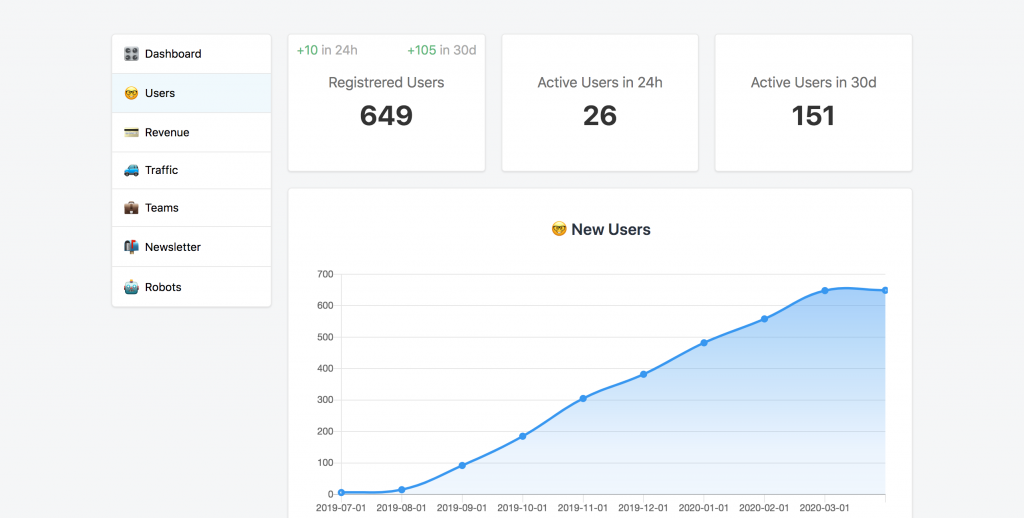Click the robot face Robots icon
1024x518 pixels.
click(x=131, y=287)
